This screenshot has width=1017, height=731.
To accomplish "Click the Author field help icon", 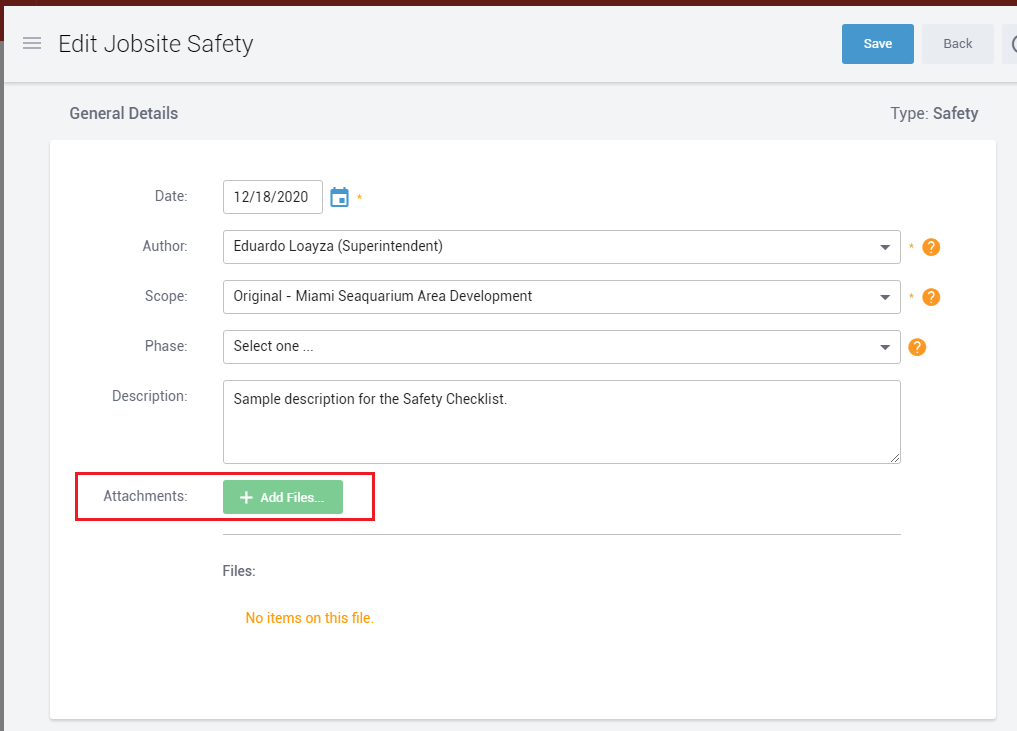I will (x=931, y=247).
